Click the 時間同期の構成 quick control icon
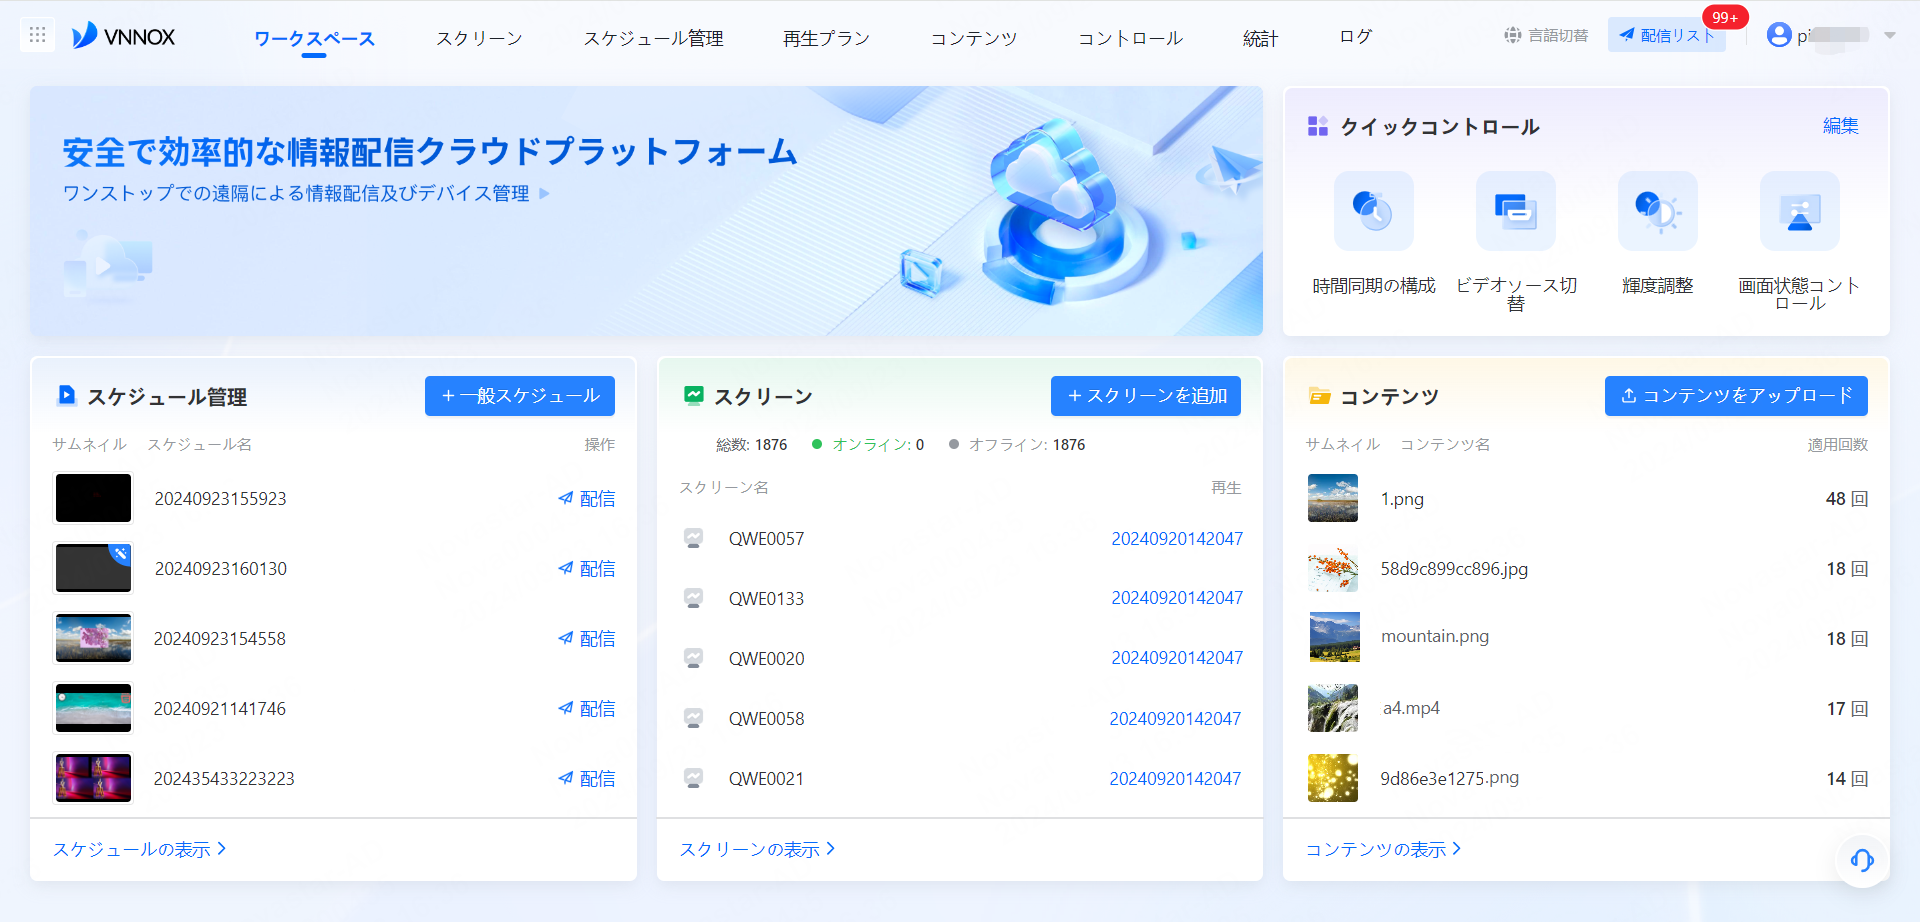This screenshot has height=922, width=1920. (x=1373, y=211)
